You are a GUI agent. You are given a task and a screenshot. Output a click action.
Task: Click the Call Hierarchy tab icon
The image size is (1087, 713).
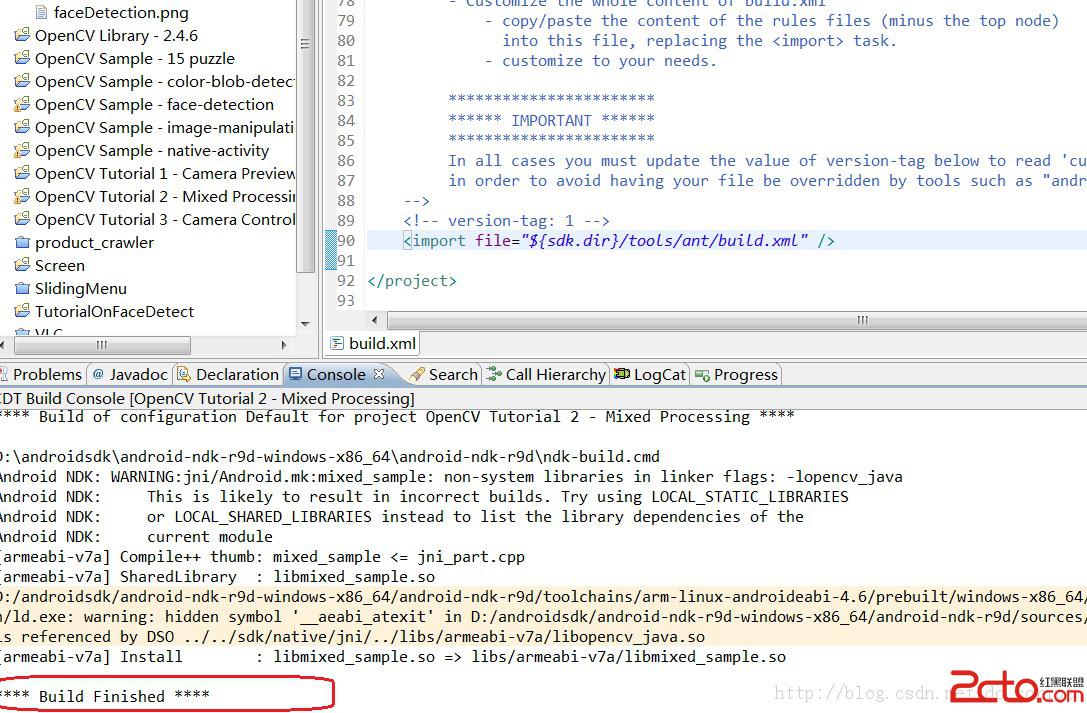[x=494, y=374]
